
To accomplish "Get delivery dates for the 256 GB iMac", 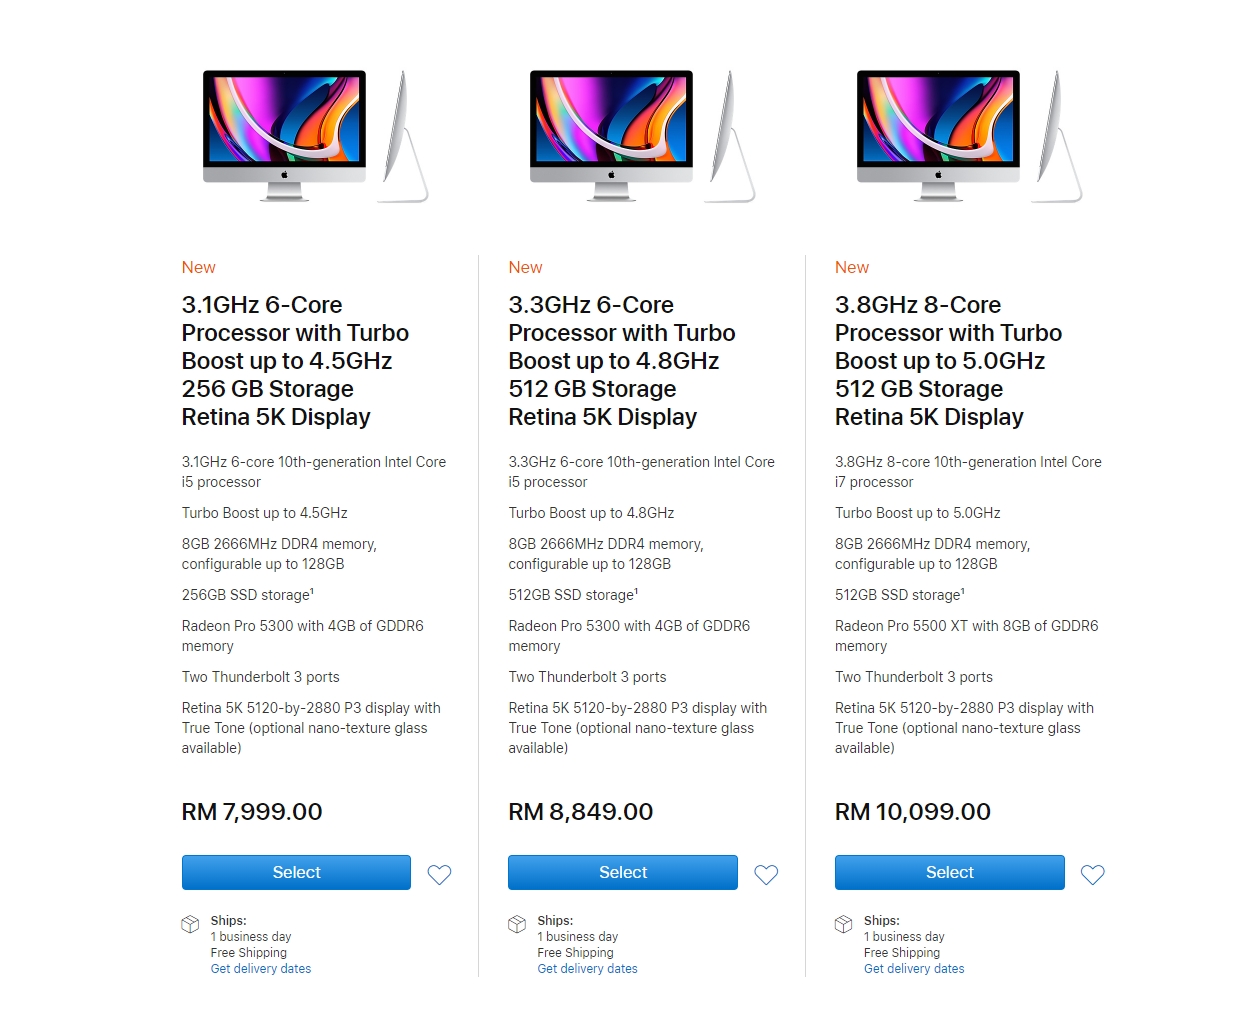I will click(261, 969).
